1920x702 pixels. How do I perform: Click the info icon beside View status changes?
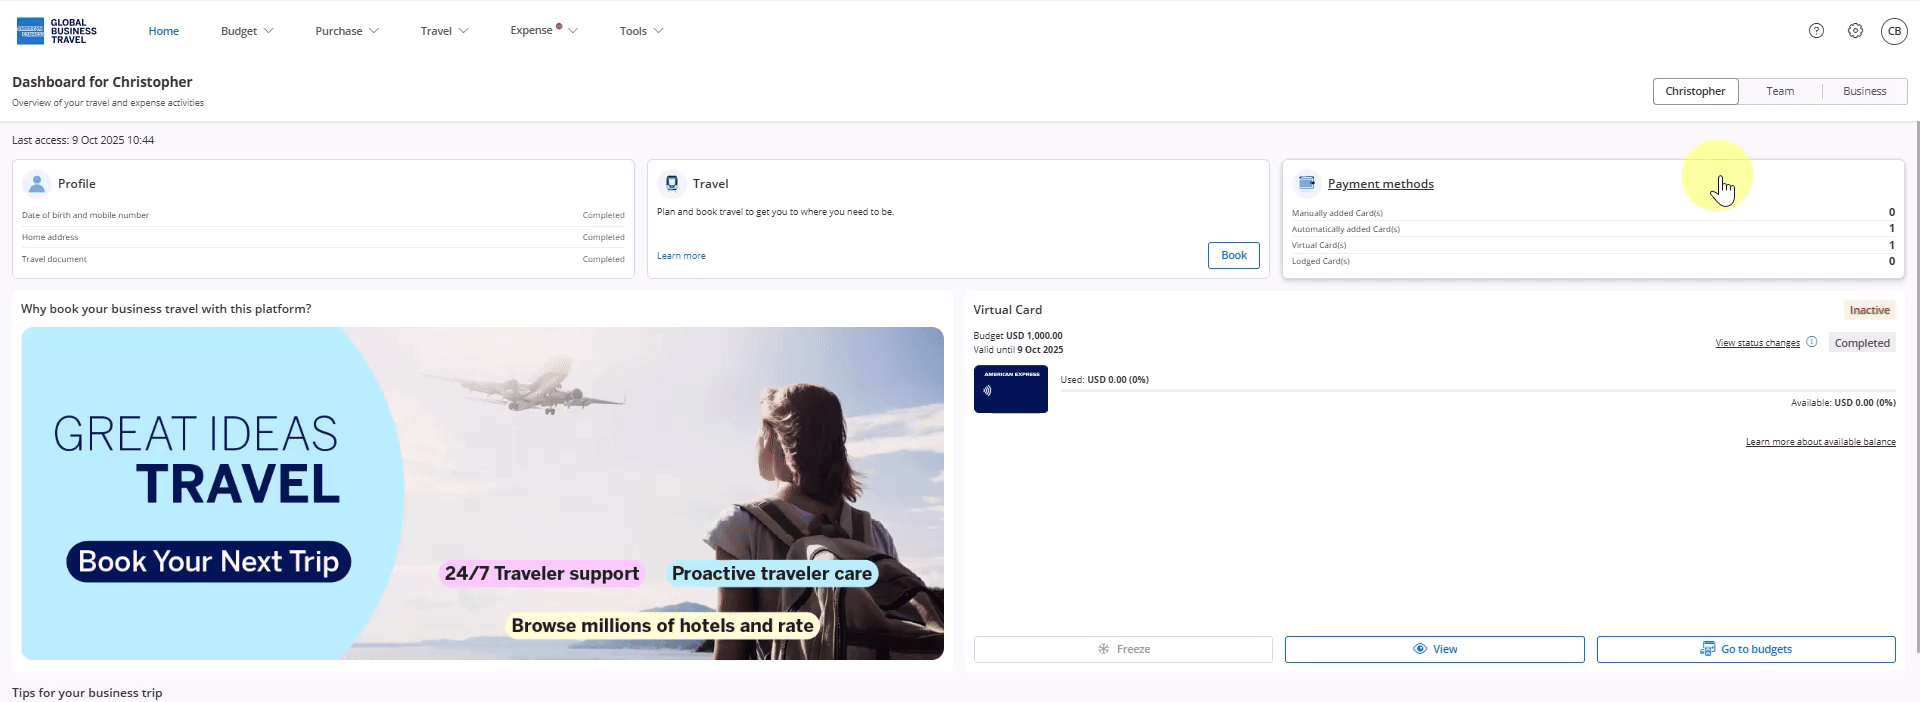pyautogui.click(x=1811, y=342)
